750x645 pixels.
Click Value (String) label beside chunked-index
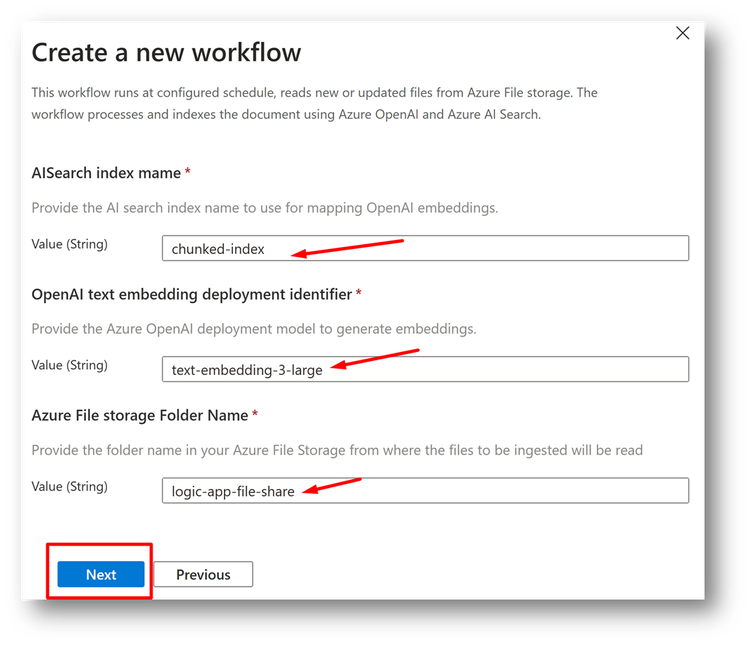pos(70,244)
